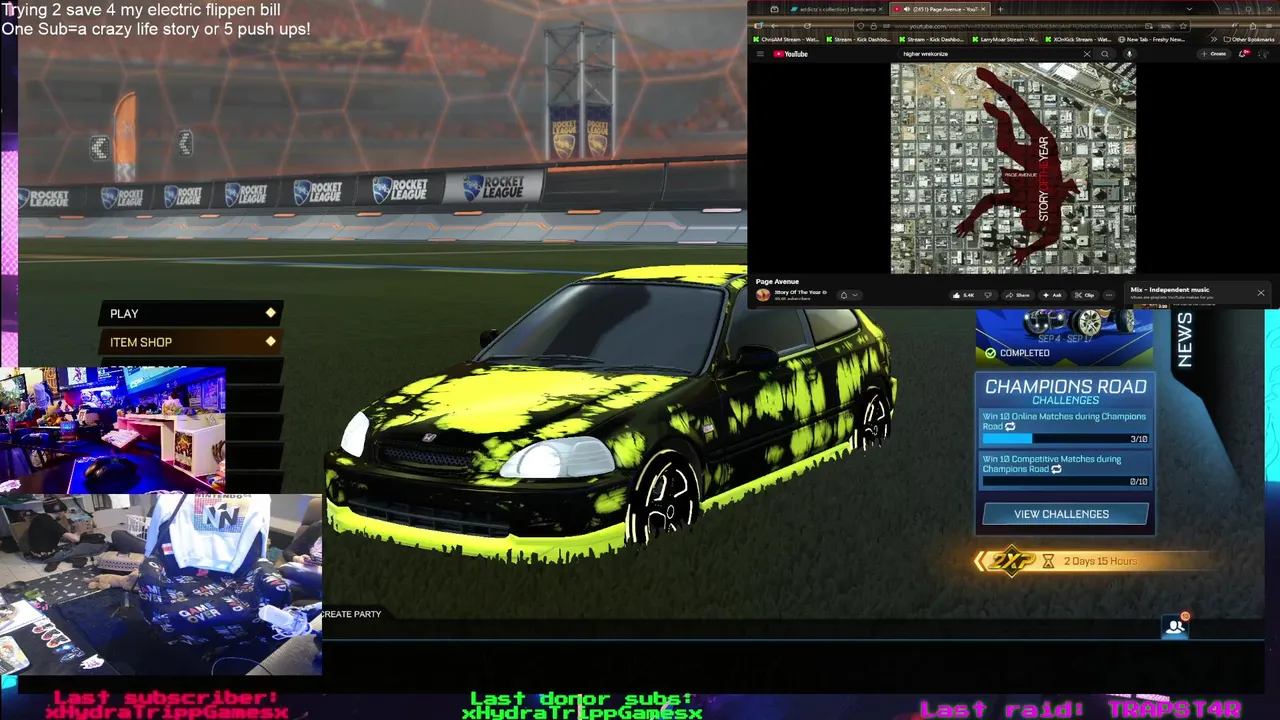The width and height of the screenshot is (1280, 720).
Task: Select PLAY in the Rocket League menu
Action: pos(190,314)
